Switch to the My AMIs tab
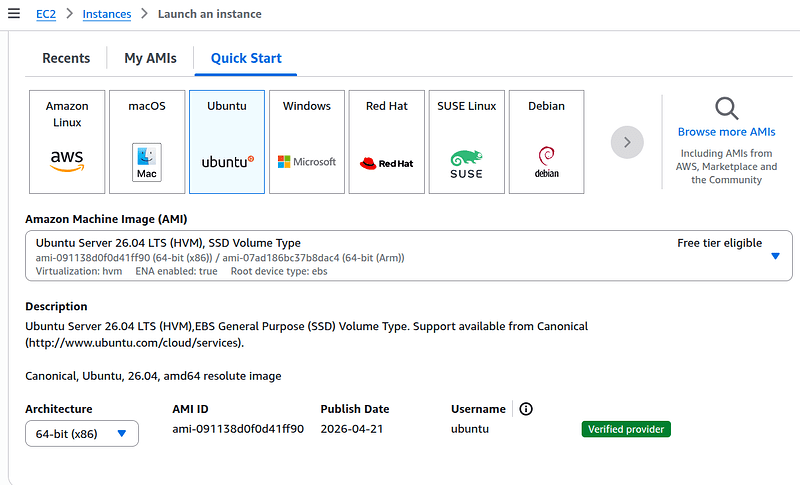 (x=151, y=58)
